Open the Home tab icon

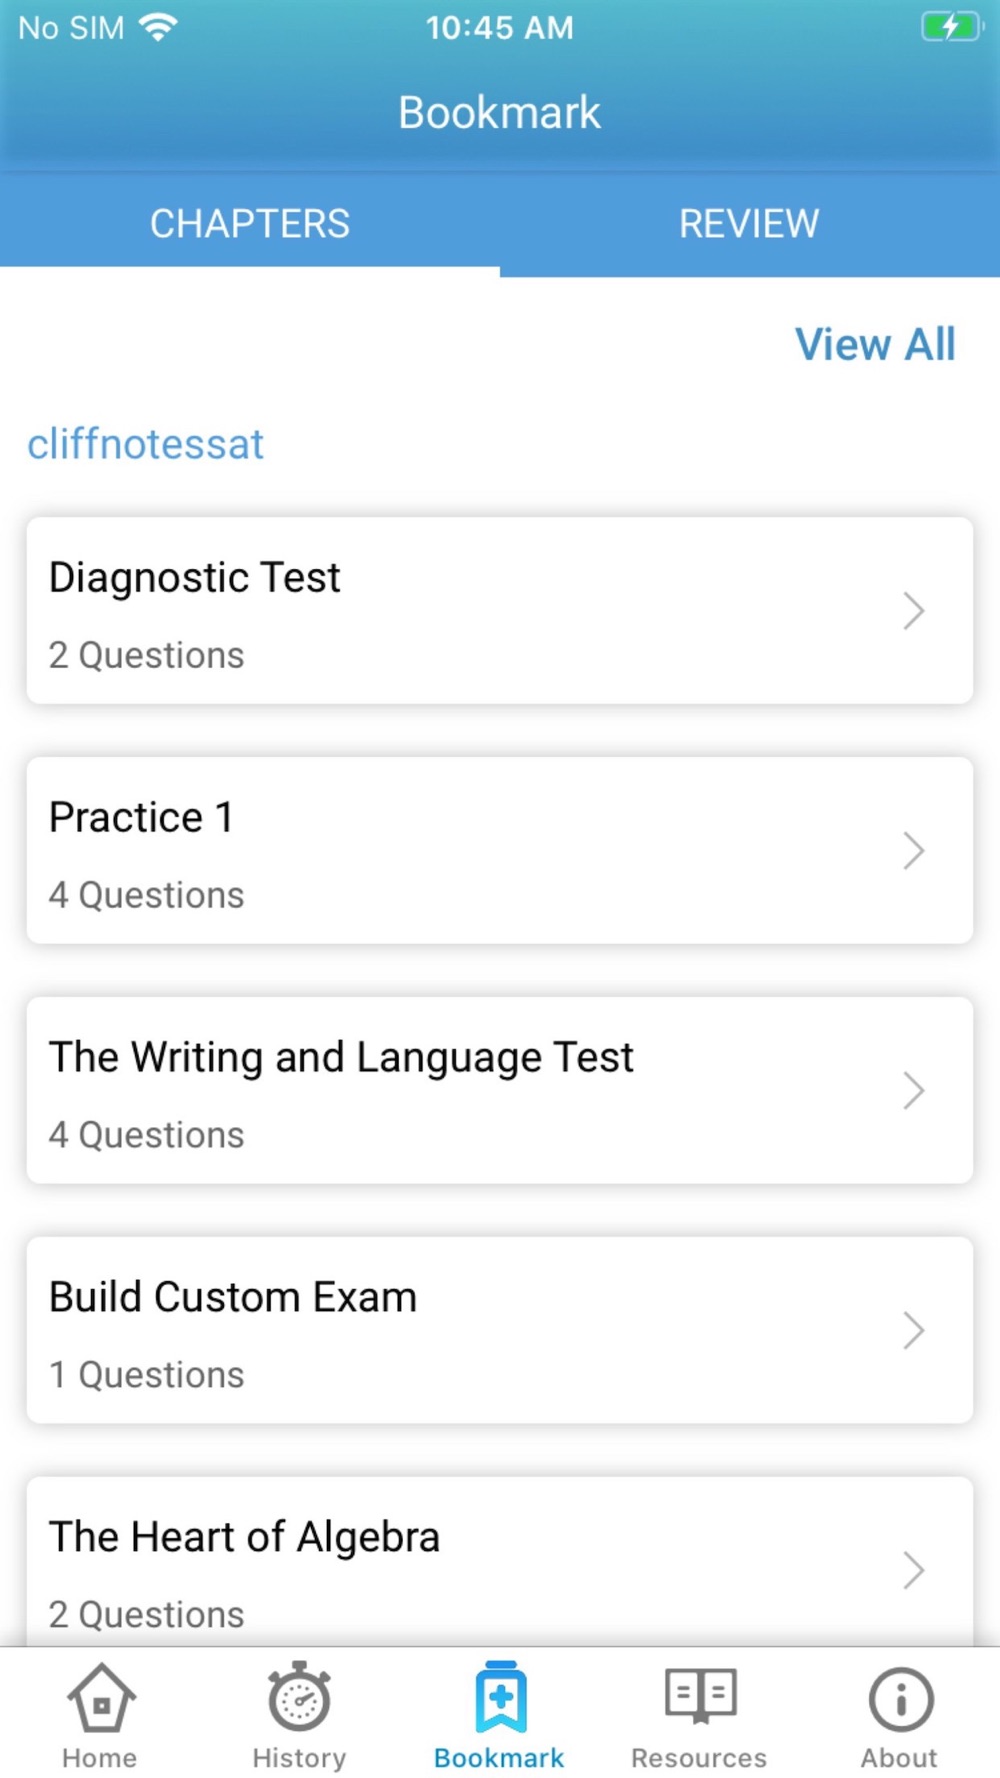[100, 1698]
